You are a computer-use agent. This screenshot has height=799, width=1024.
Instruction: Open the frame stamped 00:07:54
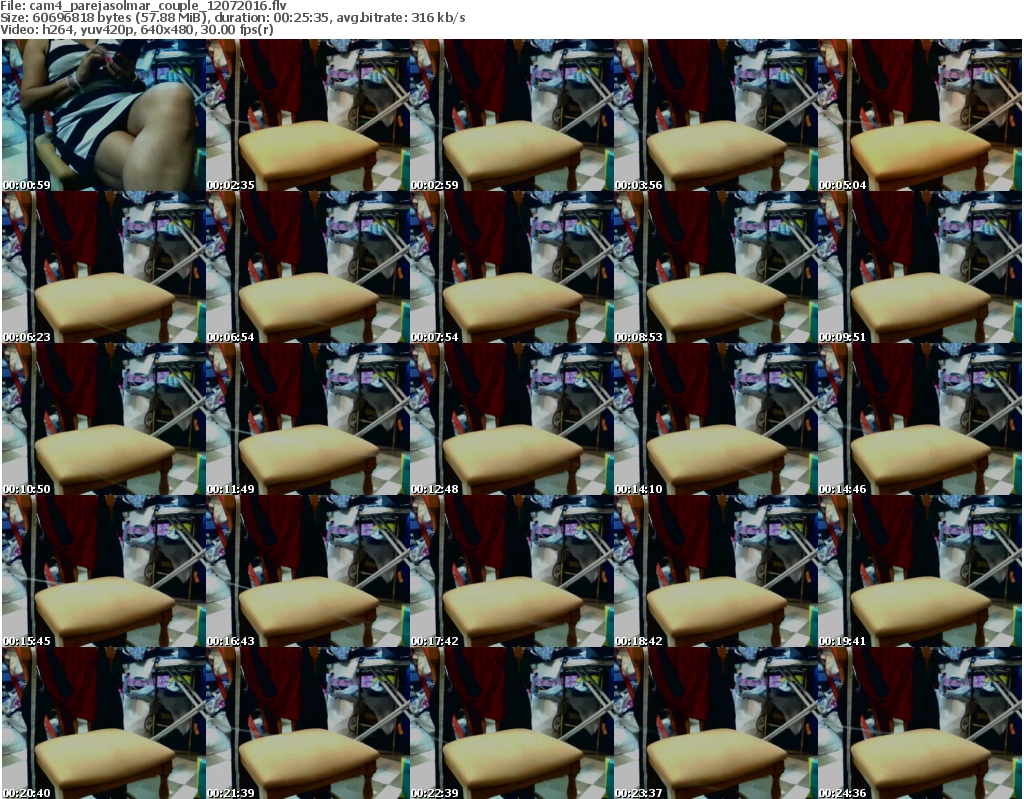511,267
